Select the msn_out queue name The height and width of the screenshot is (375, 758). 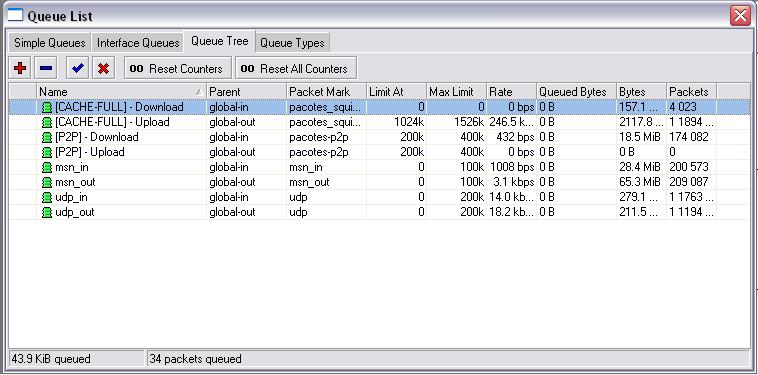(75, 182)
